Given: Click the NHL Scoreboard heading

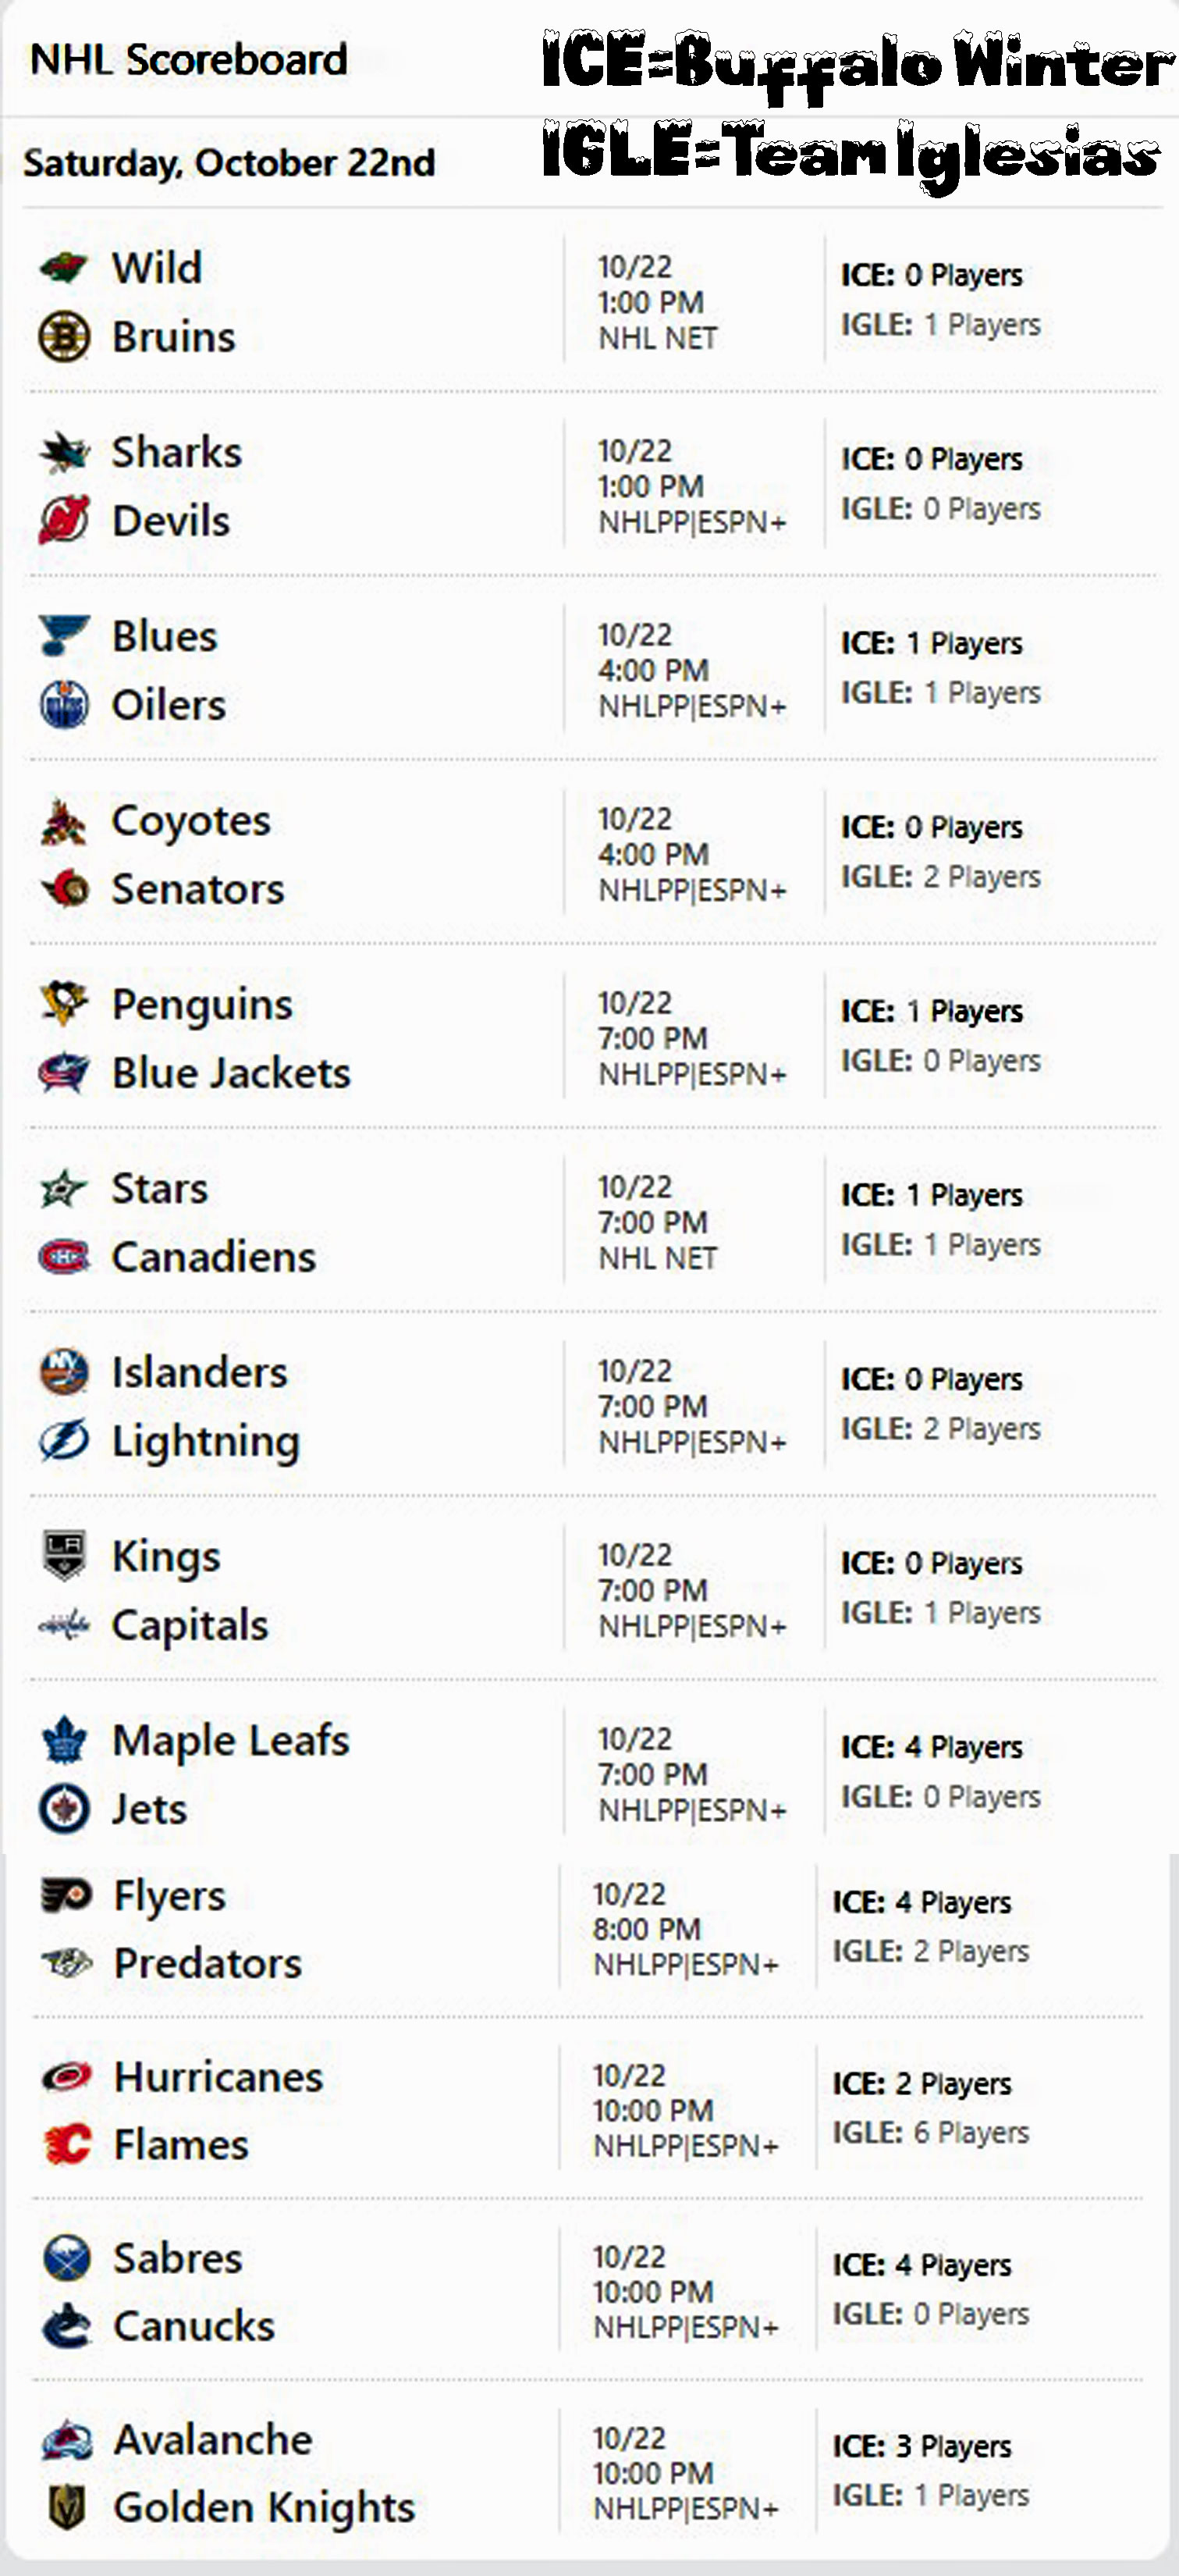Looking at the screenshot, I should 189,60.
